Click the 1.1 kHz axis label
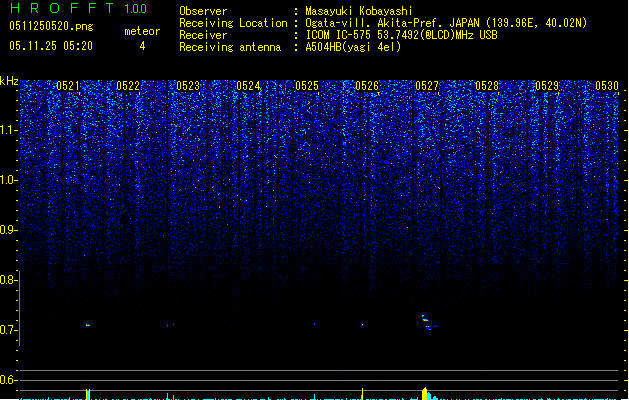The image size is (629, 400). point(9,130)
